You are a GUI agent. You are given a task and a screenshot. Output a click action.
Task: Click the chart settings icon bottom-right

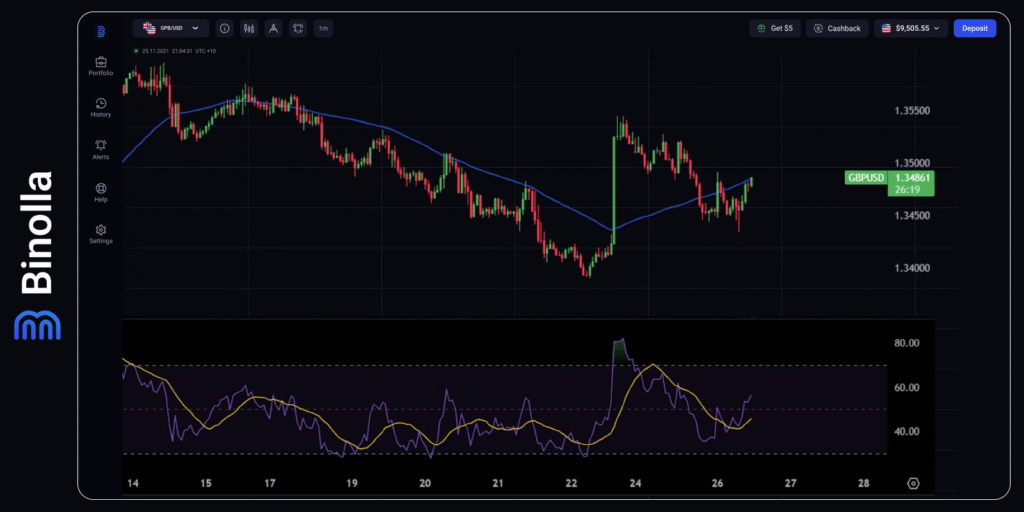pyautogui.click(x=913, y=483)
